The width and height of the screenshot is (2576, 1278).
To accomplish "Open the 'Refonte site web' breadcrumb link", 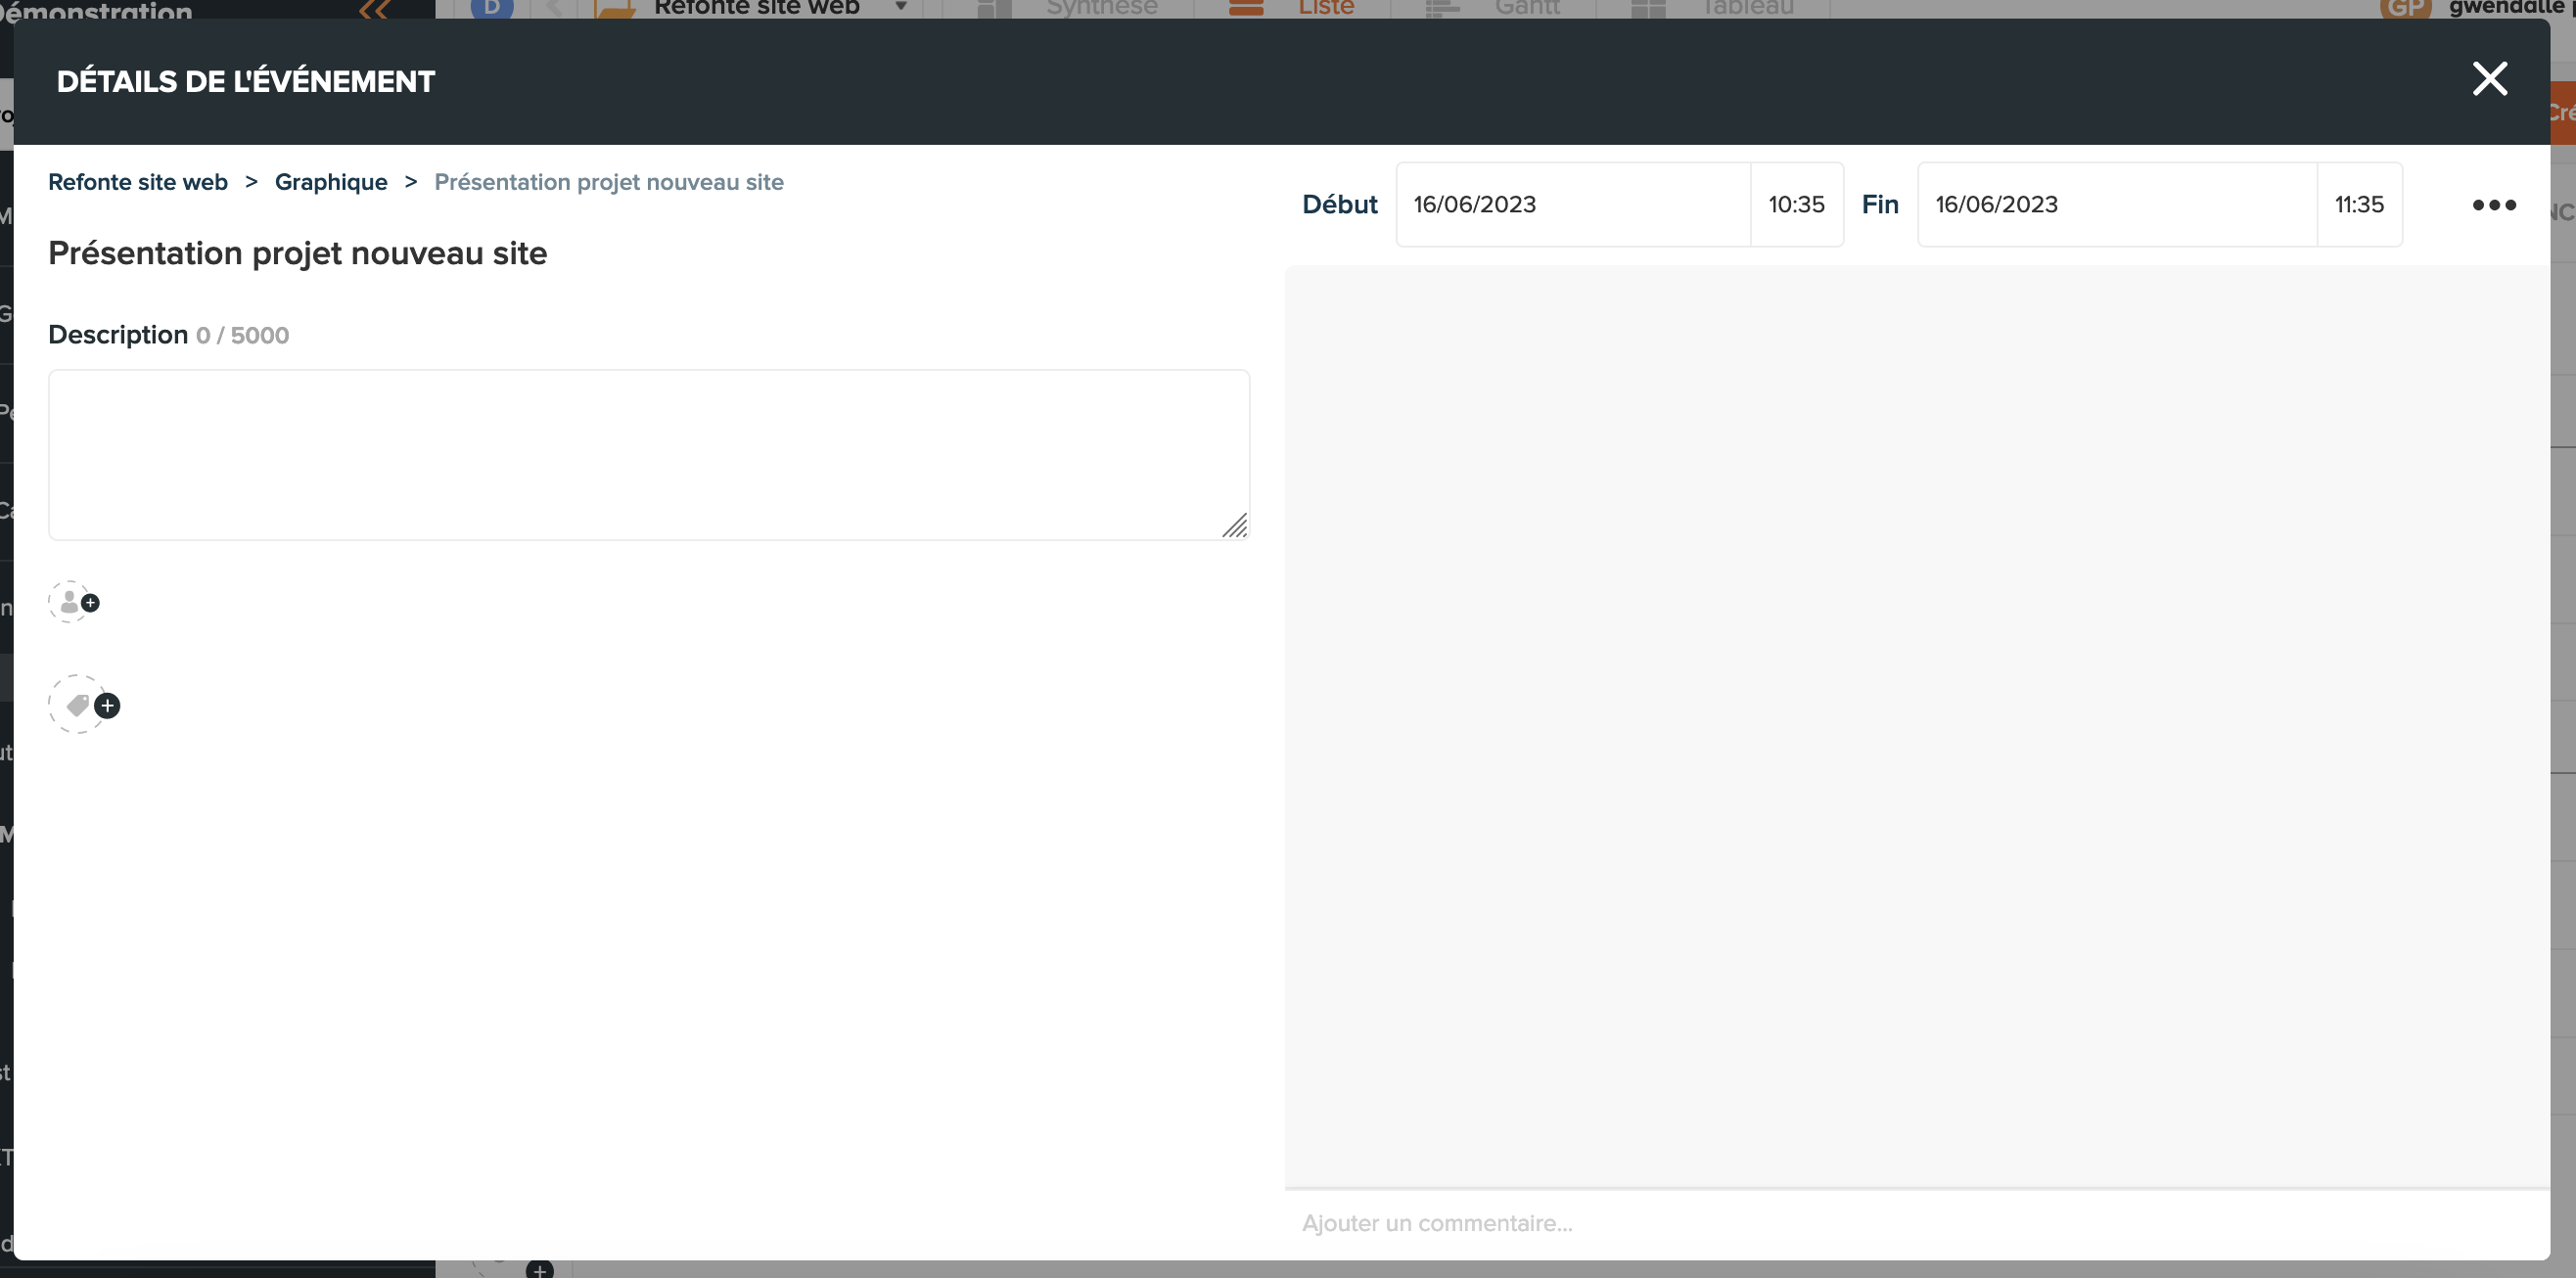I will pos(138,182).
